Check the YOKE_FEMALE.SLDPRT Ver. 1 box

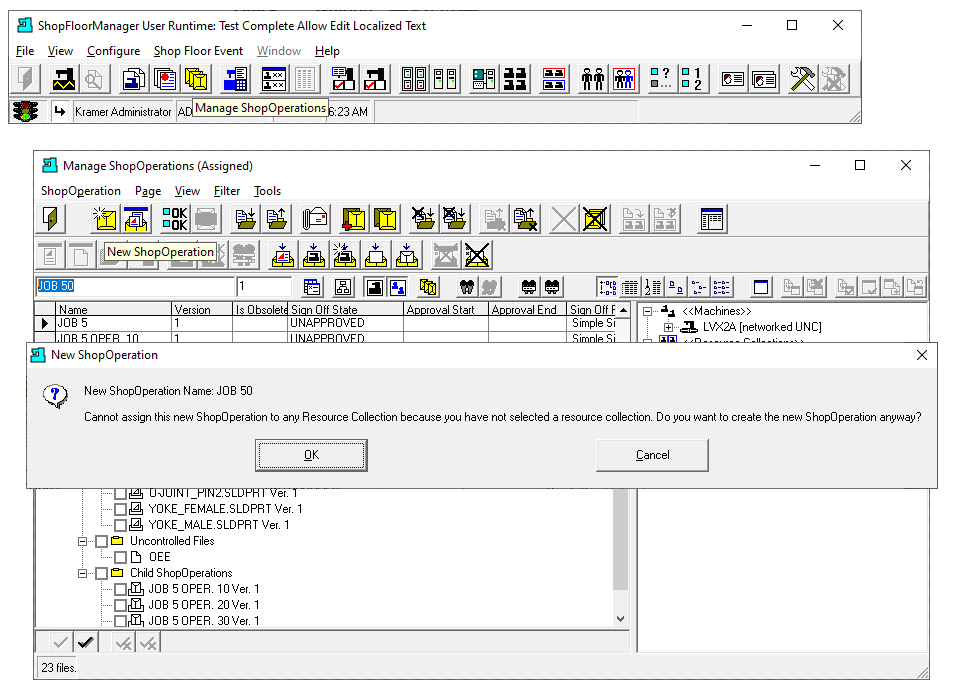pos(120,509)
